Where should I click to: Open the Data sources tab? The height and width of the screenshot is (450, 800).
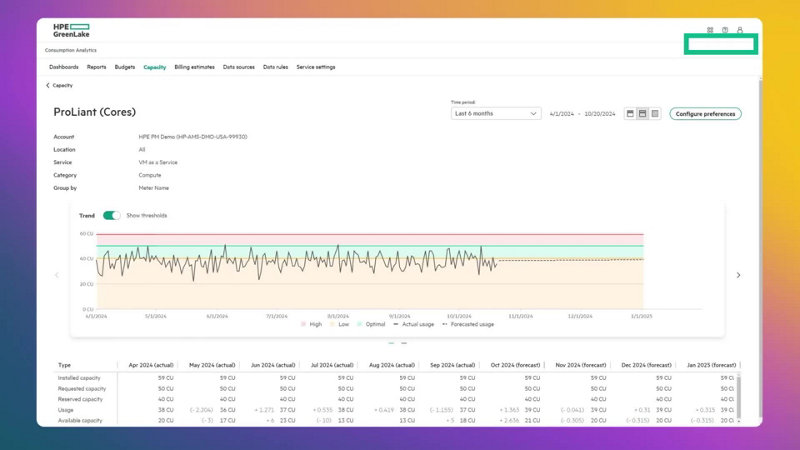[x=239, y=67]
